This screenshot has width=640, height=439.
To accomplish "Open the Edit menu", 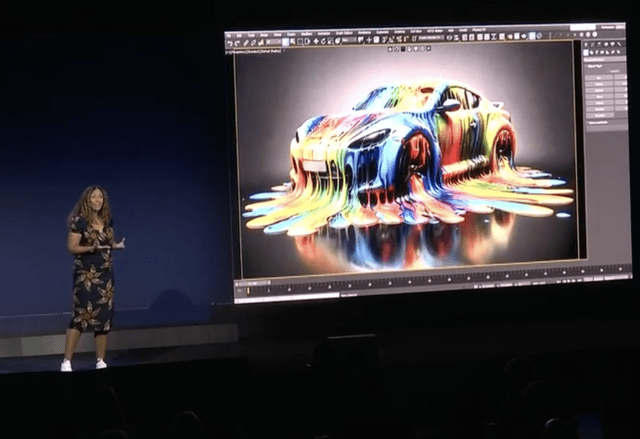I will pyautogui.click(x=239, y=35).
